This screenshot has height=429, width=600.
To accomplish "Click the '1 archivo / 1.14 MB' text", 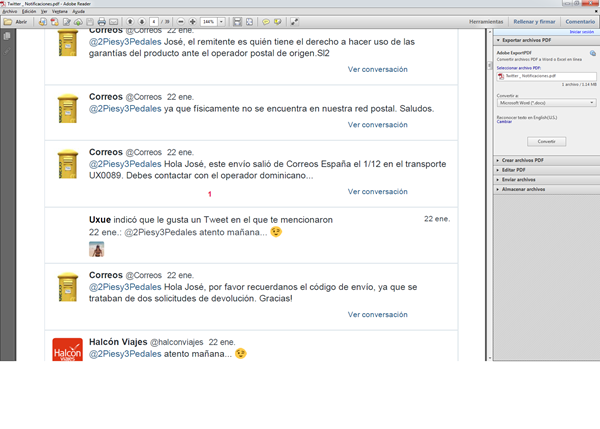I will point(579,84).
